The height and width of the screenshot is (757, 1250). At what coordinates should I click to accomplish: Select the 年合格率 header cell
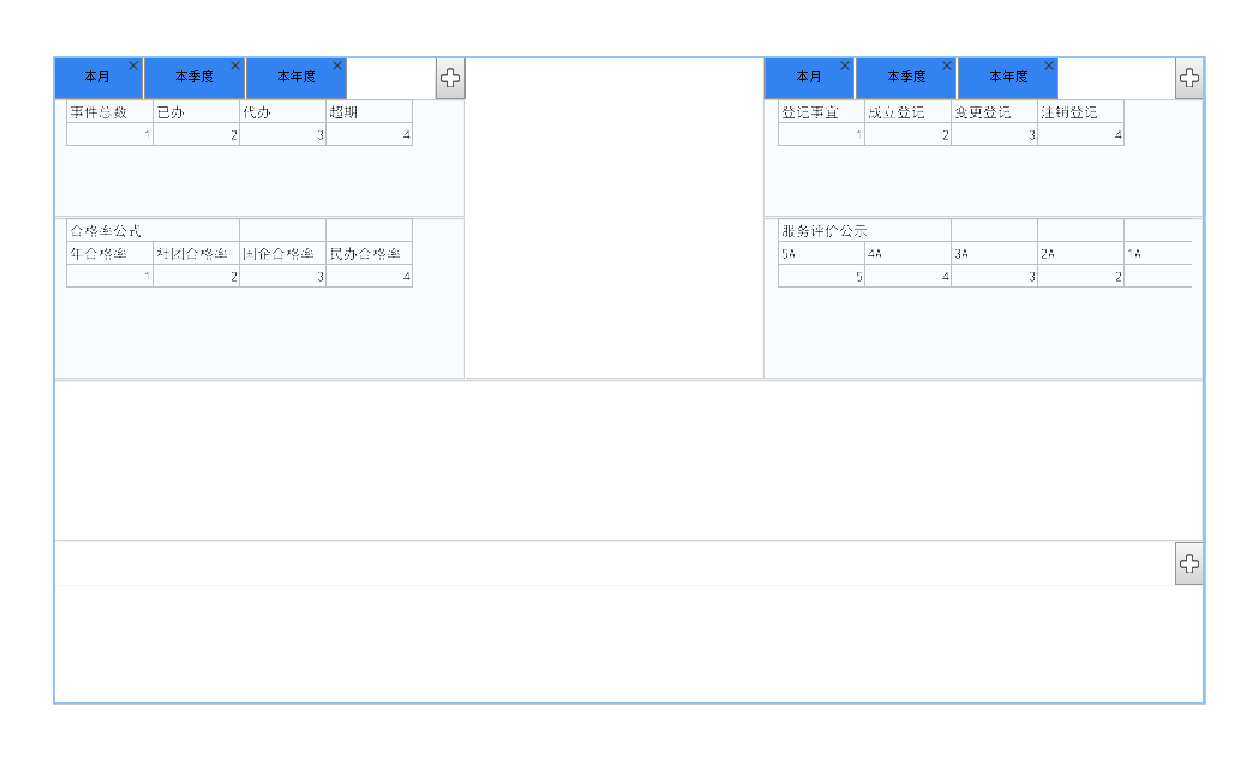pyautogui.click(x=110, y=254)
